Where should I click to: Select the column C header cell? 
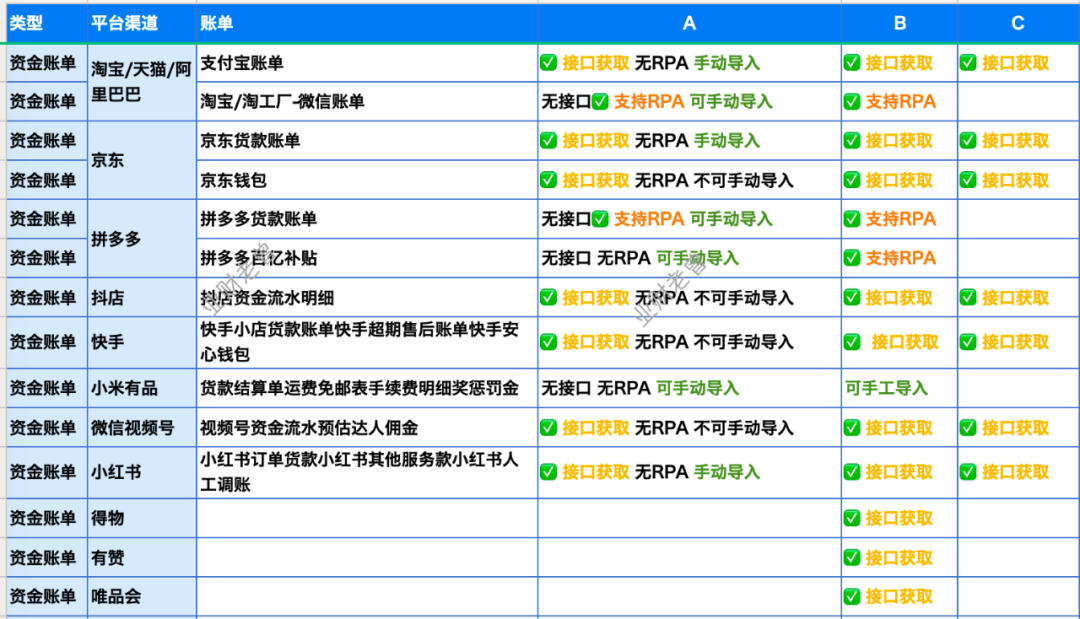coord(1017,23)
